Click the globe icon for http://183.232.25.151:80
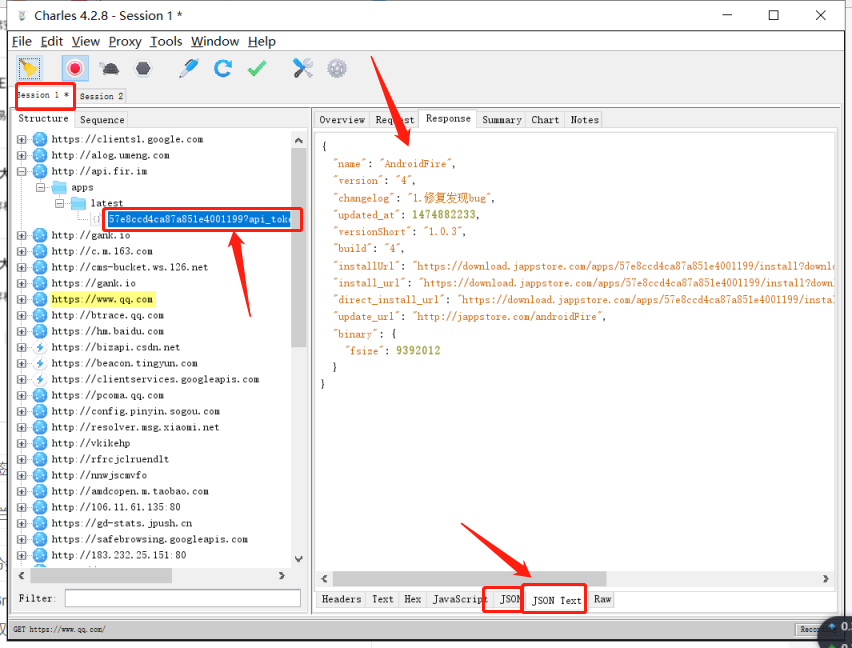852x648 pixels. (40, 555)
